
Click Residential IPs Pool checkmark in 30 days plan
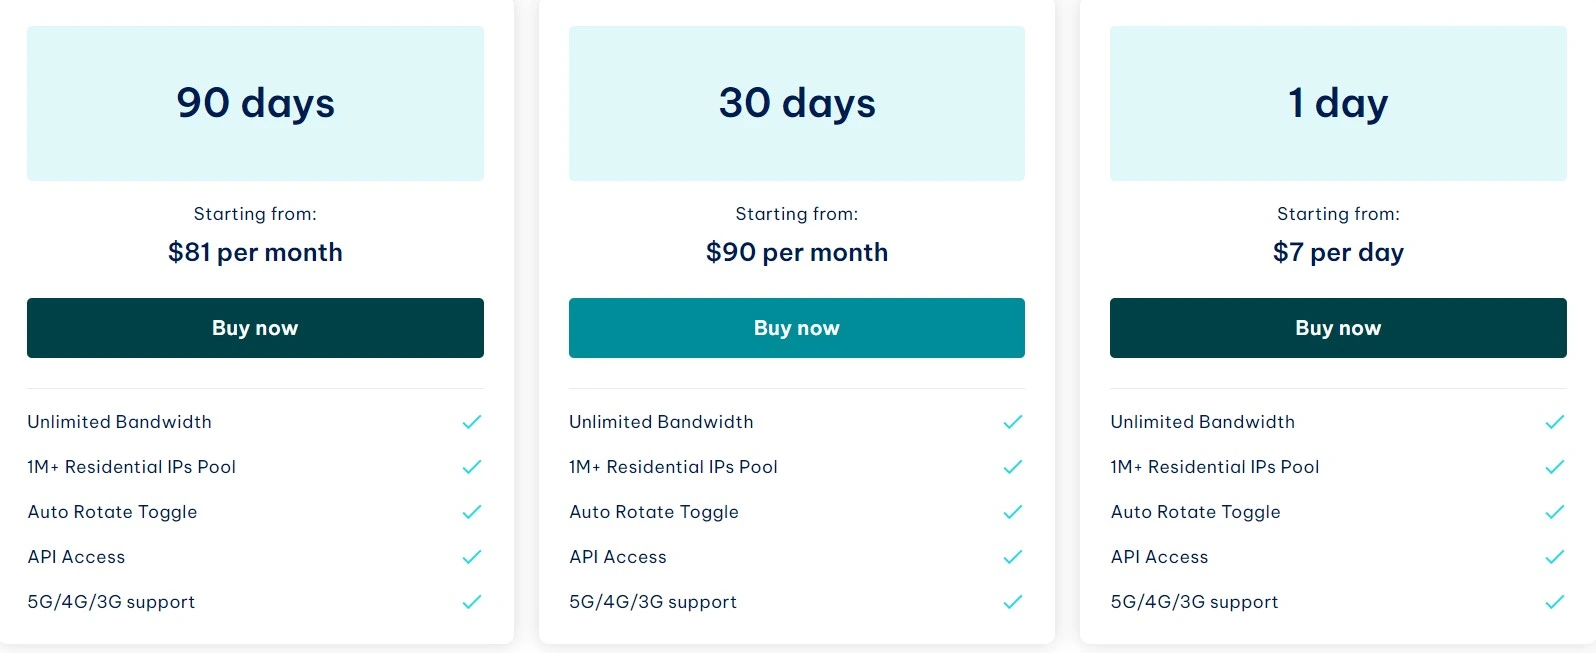coord(1013,467)
